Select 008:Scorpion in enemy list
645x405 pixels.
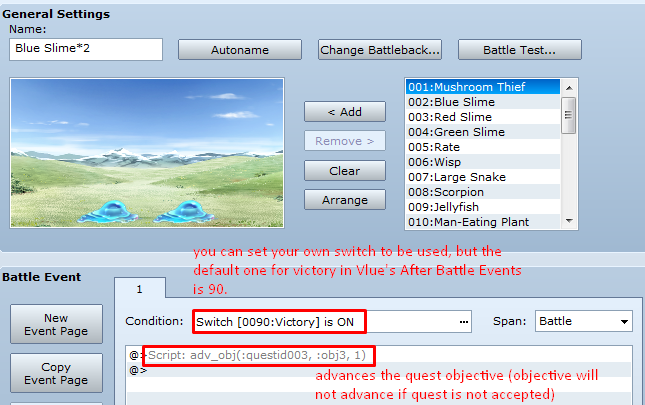(x=483, y=192)
